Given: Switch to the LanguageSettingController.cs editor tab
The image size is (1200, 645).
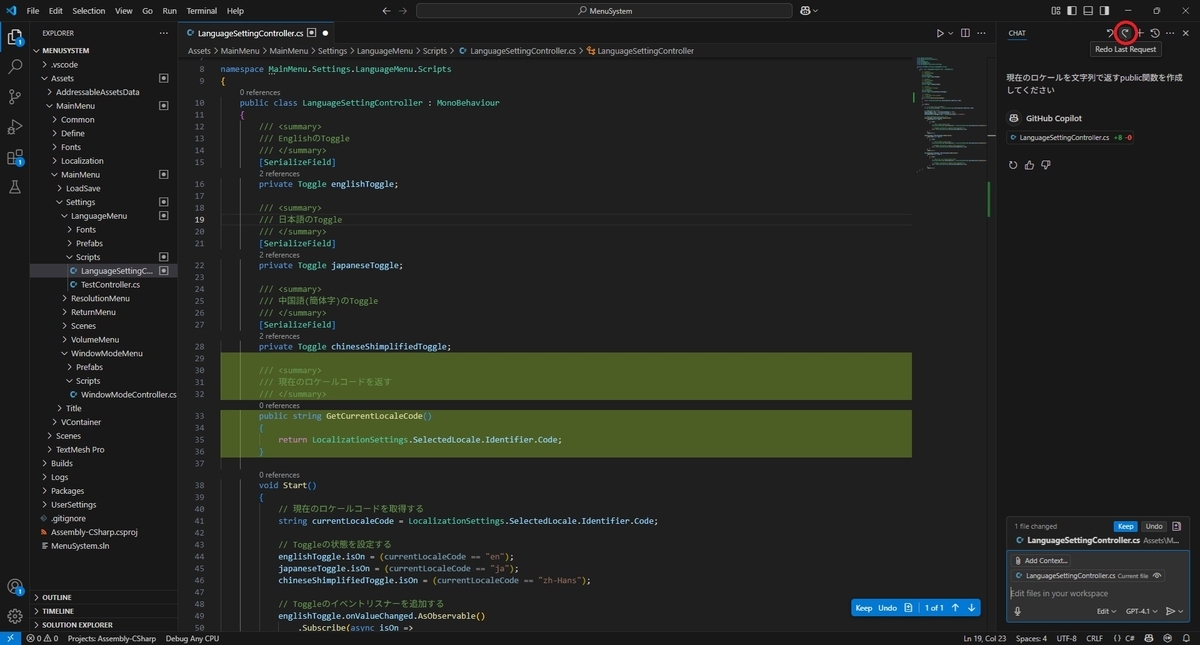Looking at the screenshot, I should tap(248, 32).
